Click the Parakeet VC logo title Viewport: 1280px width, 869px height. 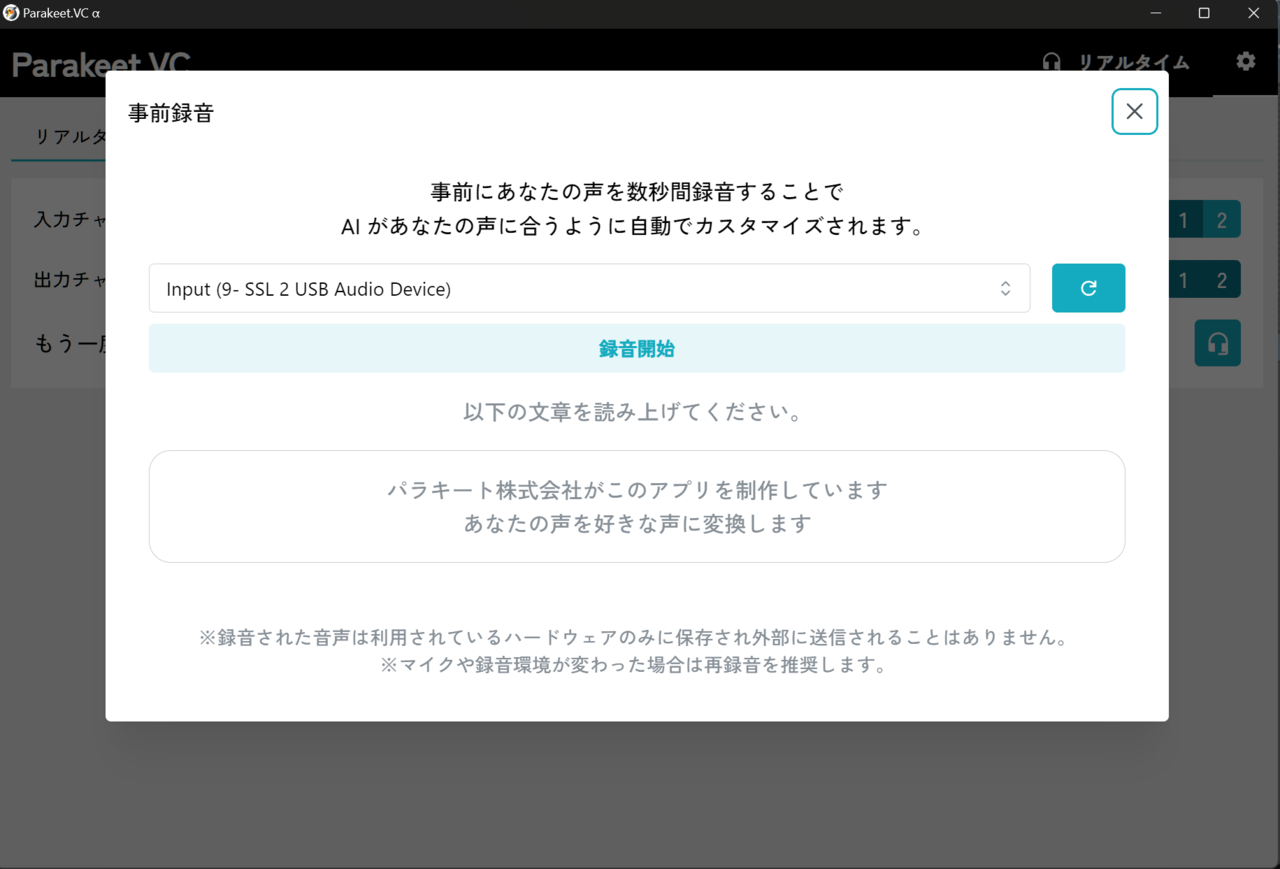click(x=100, y=65)
